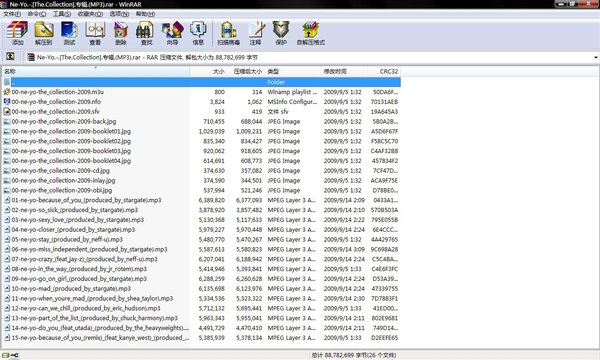Image resolution: width=600 pixels, height=360 pixels.
Task: Click icon of 02-ne-yo-so_sick mp3 file
Action: (7, 210)
